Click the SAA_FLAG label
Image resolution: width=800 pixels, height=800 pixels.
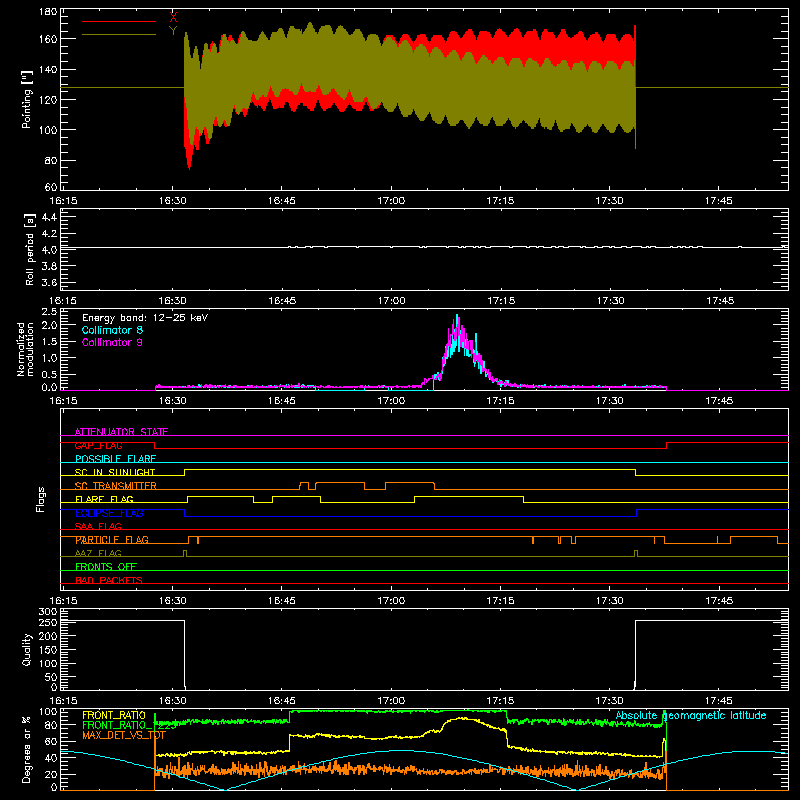tap(98, 526)
